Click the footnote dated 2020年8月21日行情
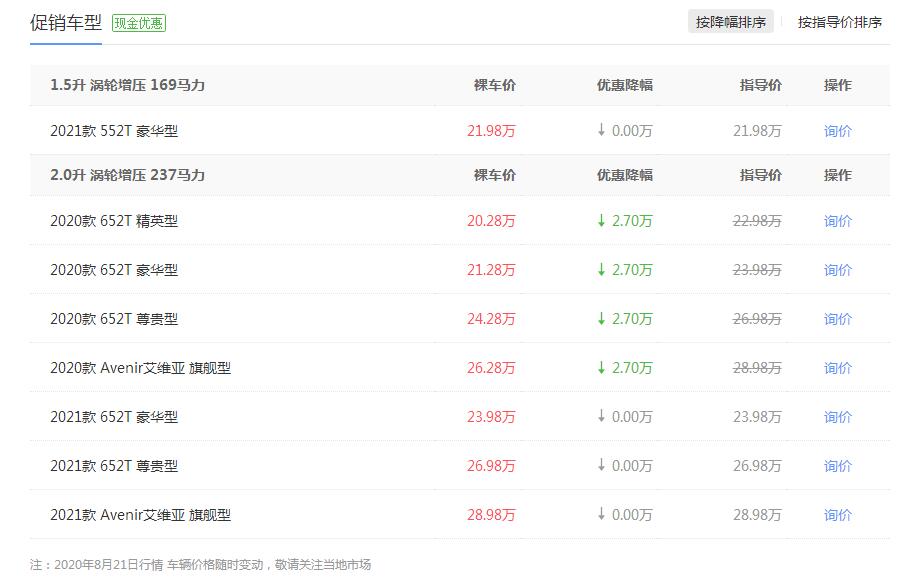 (x=200, y=564)
